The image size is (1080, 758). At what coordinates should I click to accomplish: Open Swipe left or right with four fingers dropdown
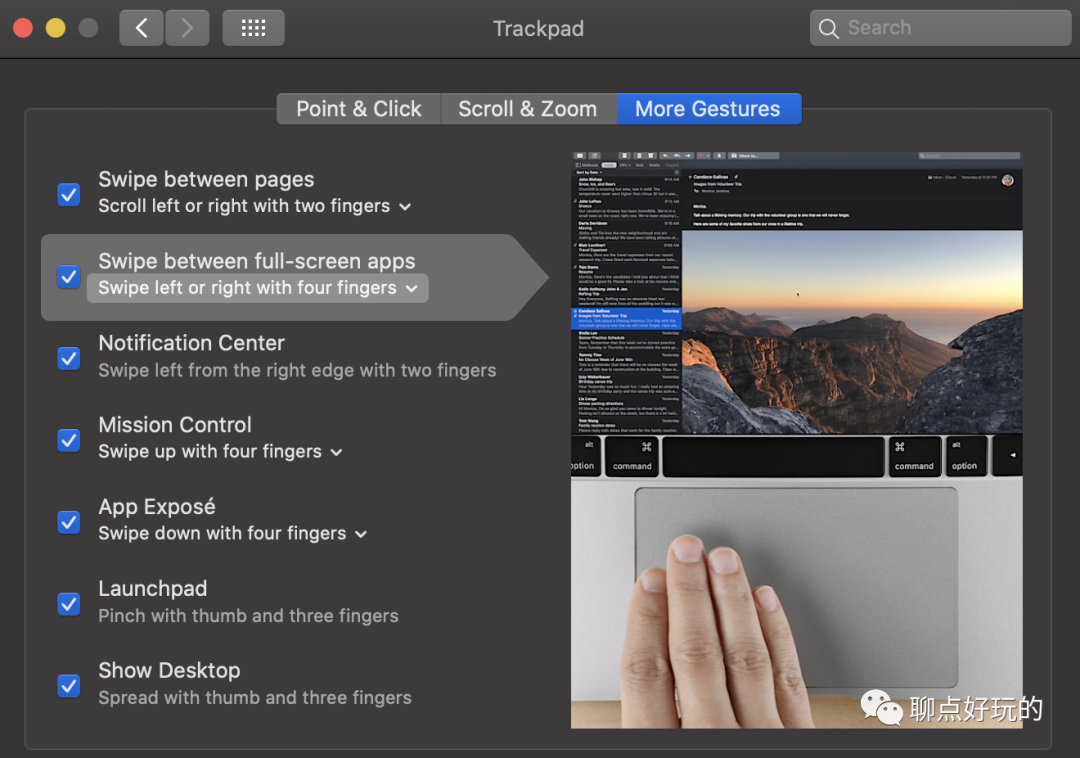tap(258, 288)
